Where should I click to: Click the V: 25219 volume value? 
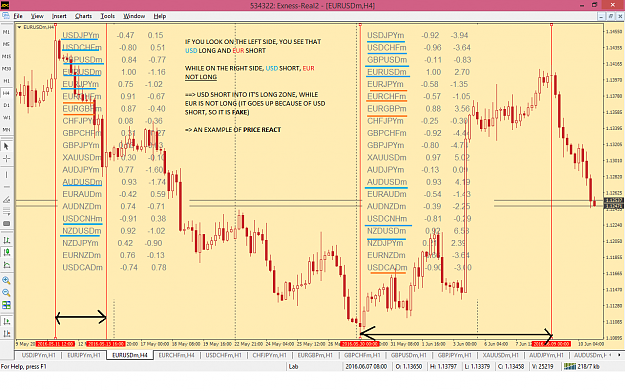pyautogui.click(x=543, y=367)
